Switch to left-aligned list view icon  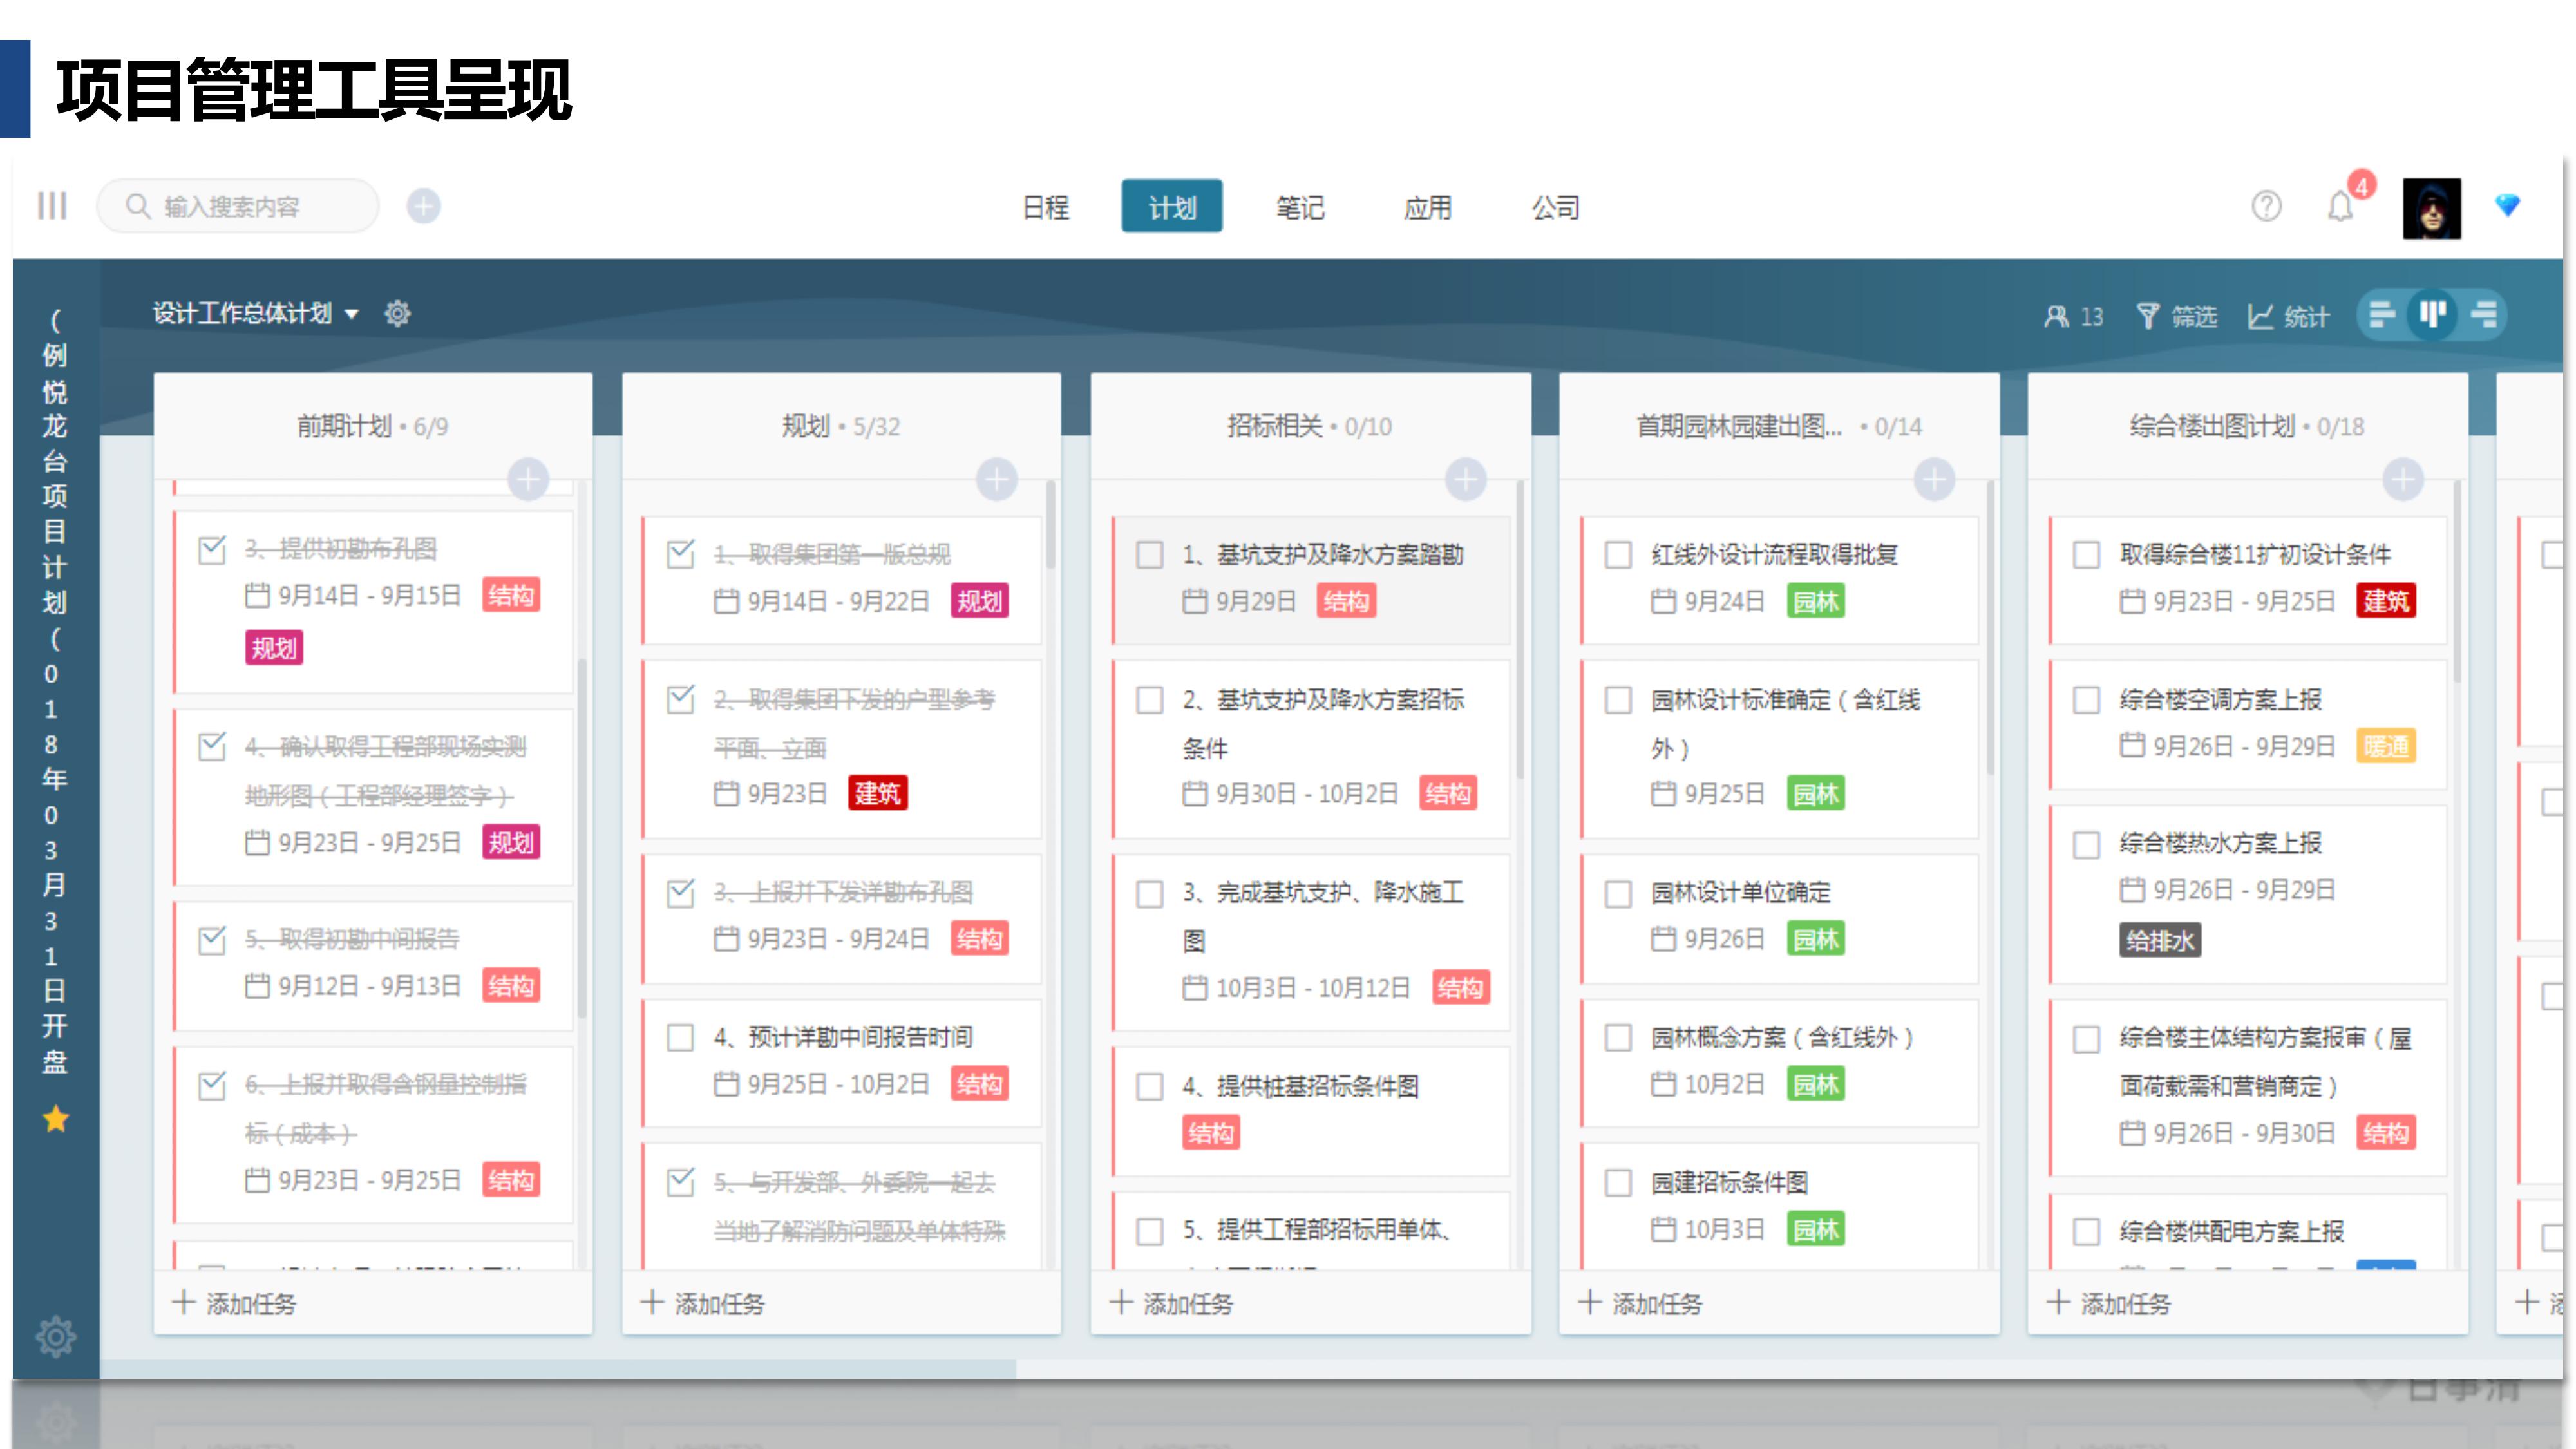point(2382,315)
